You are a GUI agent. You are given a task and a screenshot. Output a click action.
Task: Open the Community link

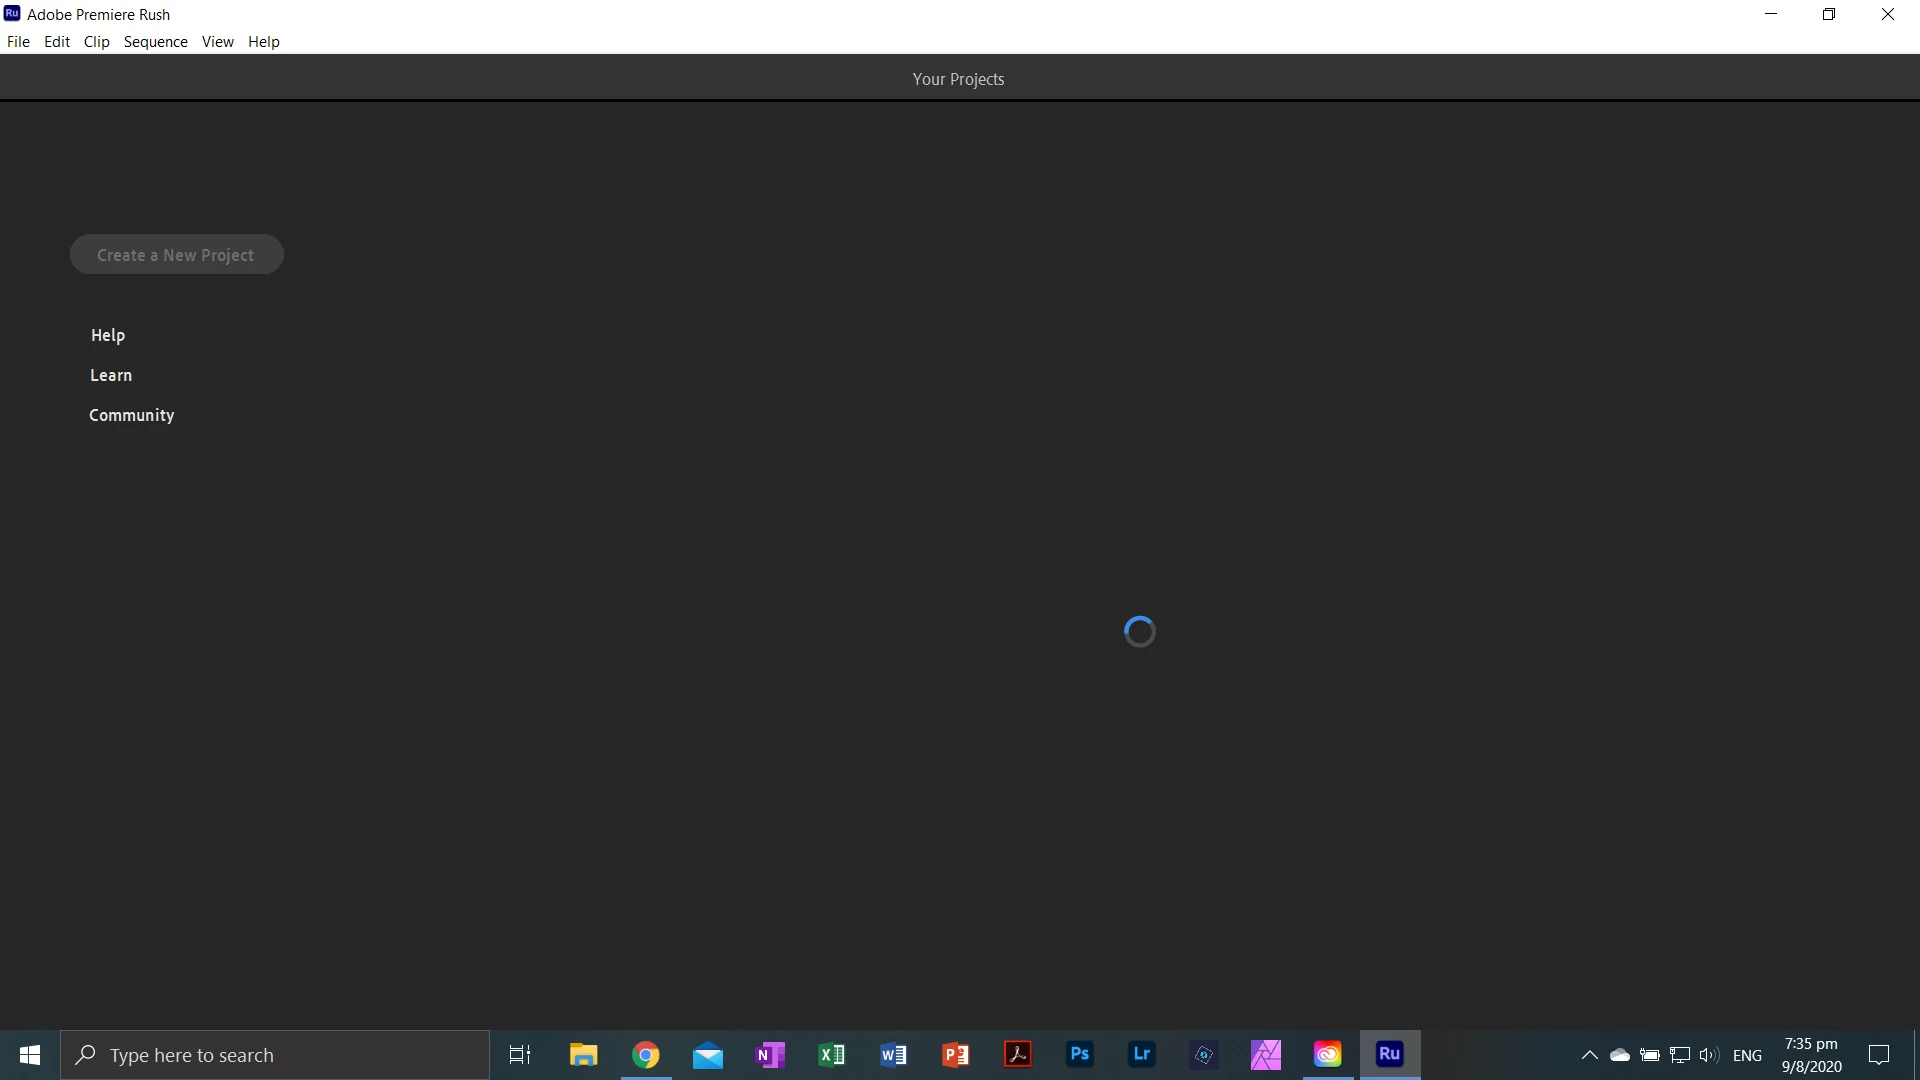tap(131, 415)
